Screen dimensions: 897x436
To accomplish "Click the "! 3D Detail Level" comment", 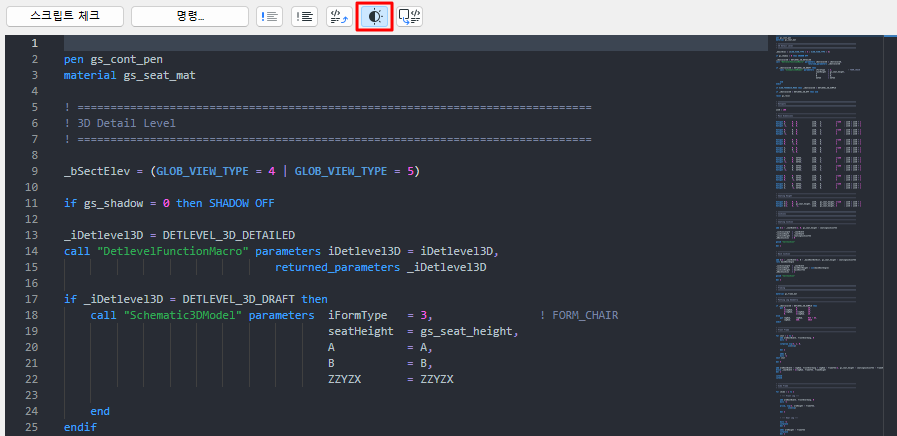I will pyautogui.click(x=120, y=123).
